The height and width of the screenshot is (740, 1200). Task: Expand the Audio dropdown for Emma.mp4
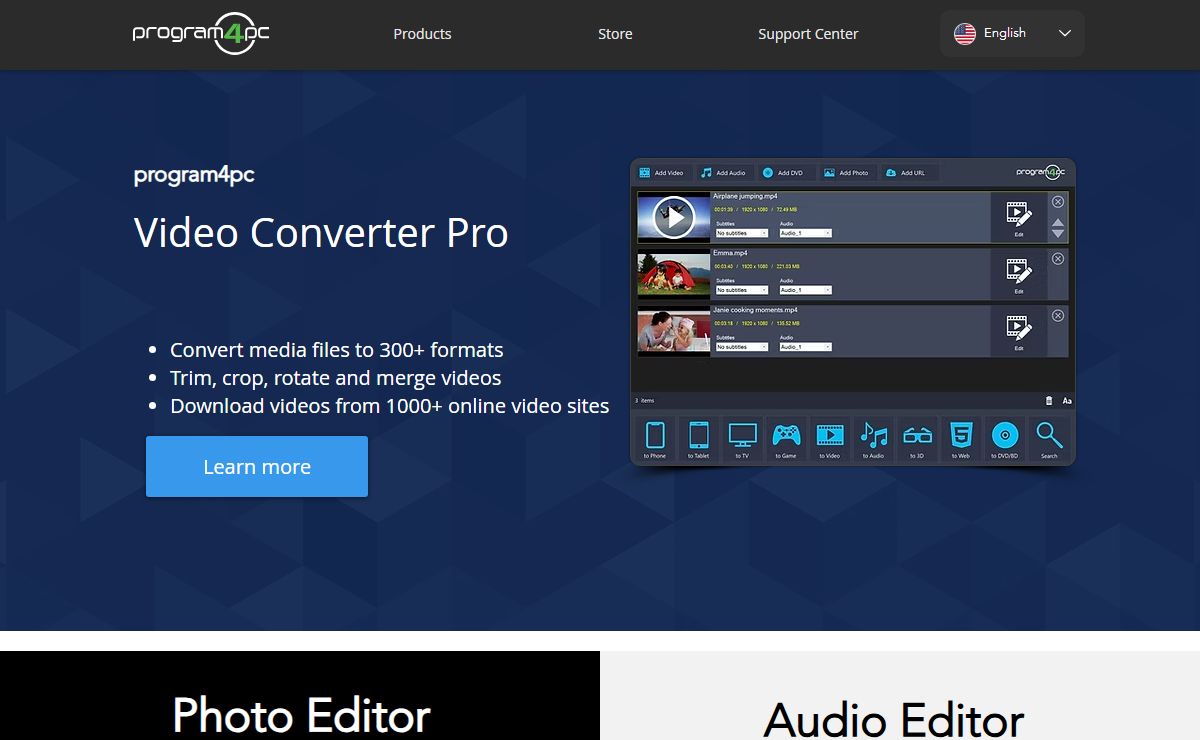coord(805,290)
